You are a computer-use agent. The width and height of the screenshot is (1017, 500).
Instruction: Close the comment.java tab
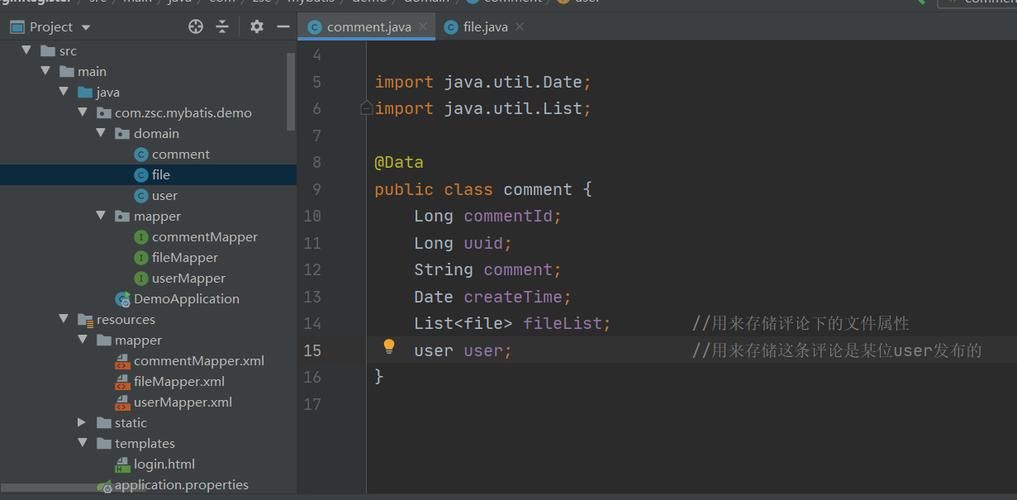[x=422, y=27]
